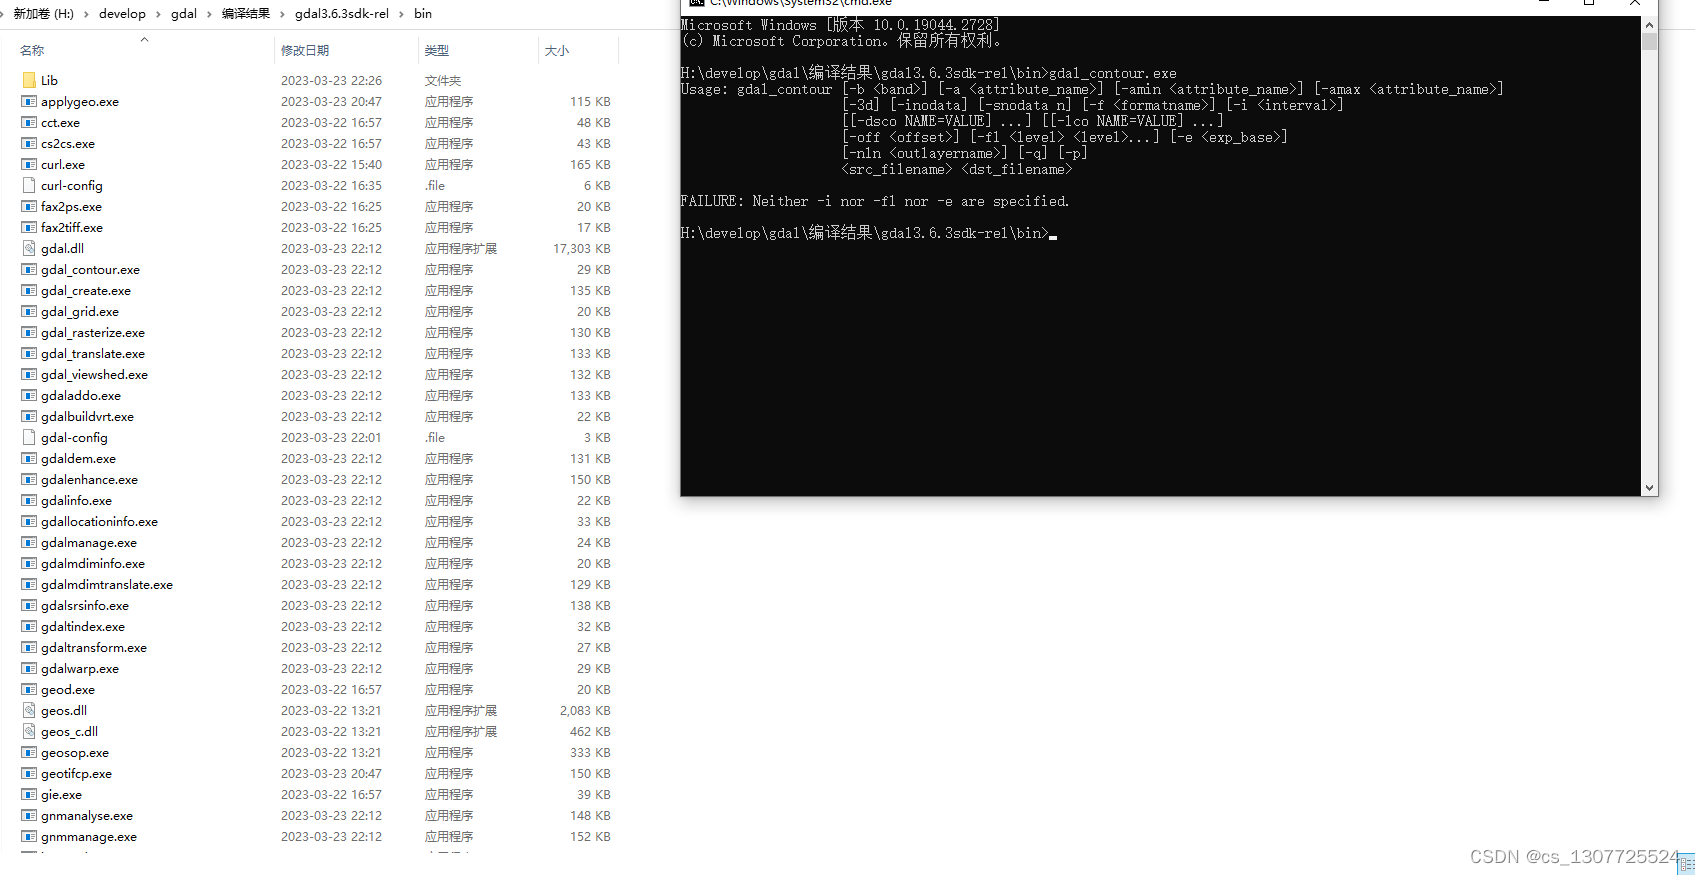Click the gdalwarp.exe program icon
Viewport: 1695px width, 875px height.
click(x=29, y=668)
